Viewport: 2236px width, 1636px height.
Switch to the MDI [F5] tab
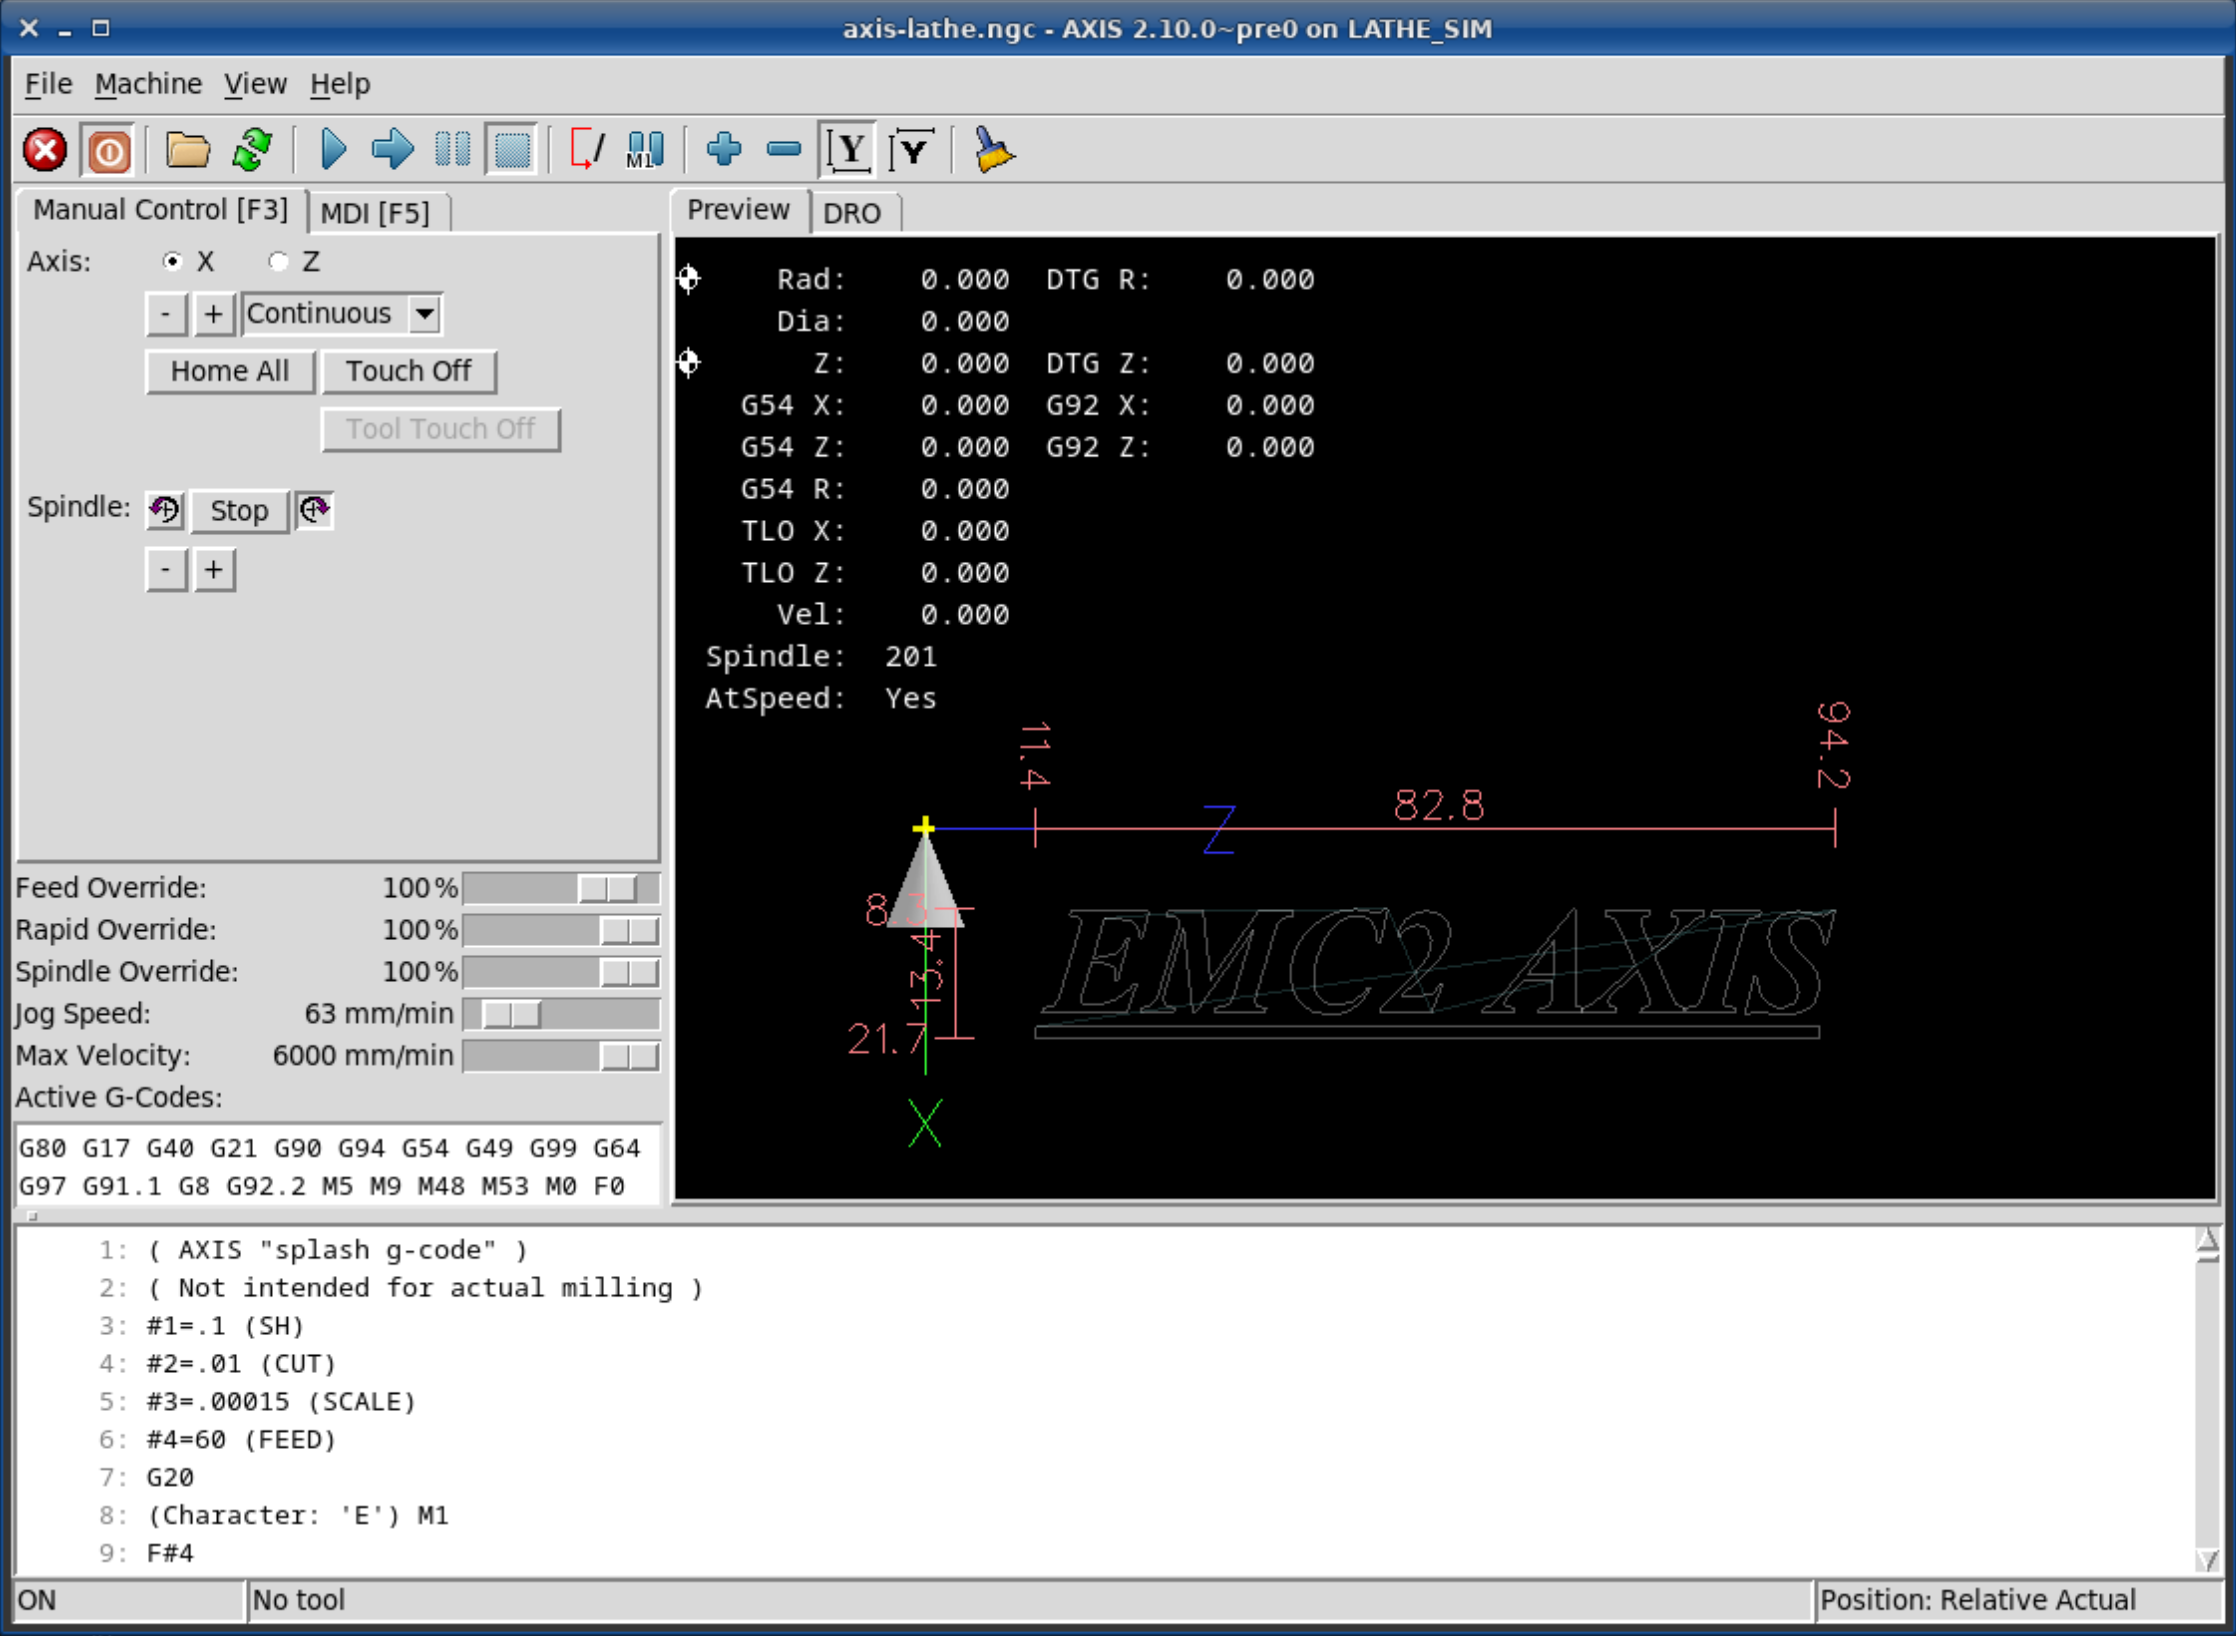[x=375, y=213]
